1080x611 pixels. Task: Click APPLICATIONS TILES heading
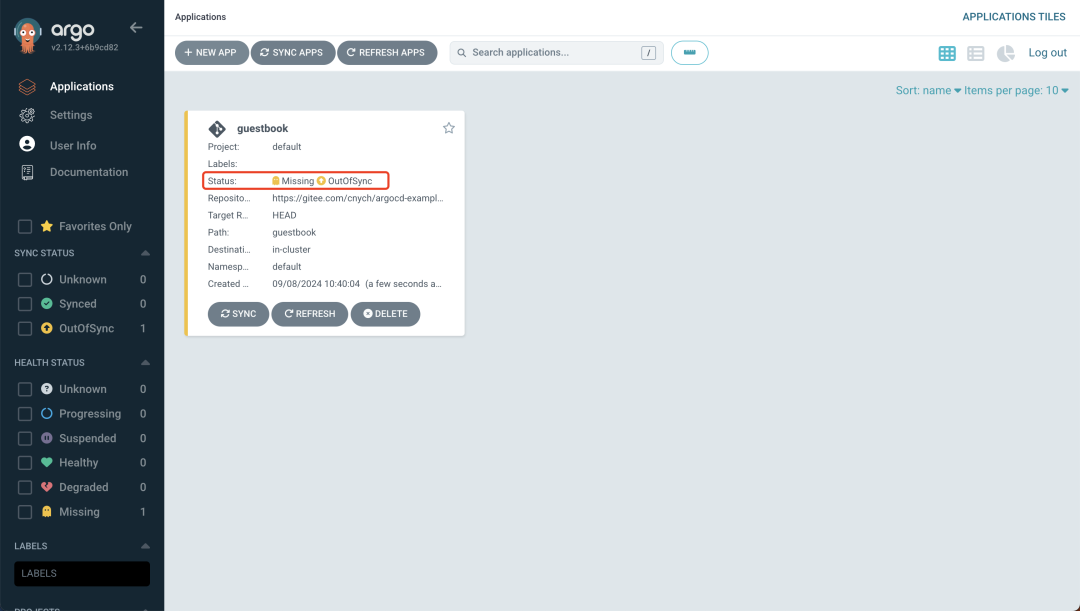point(1014,17)
